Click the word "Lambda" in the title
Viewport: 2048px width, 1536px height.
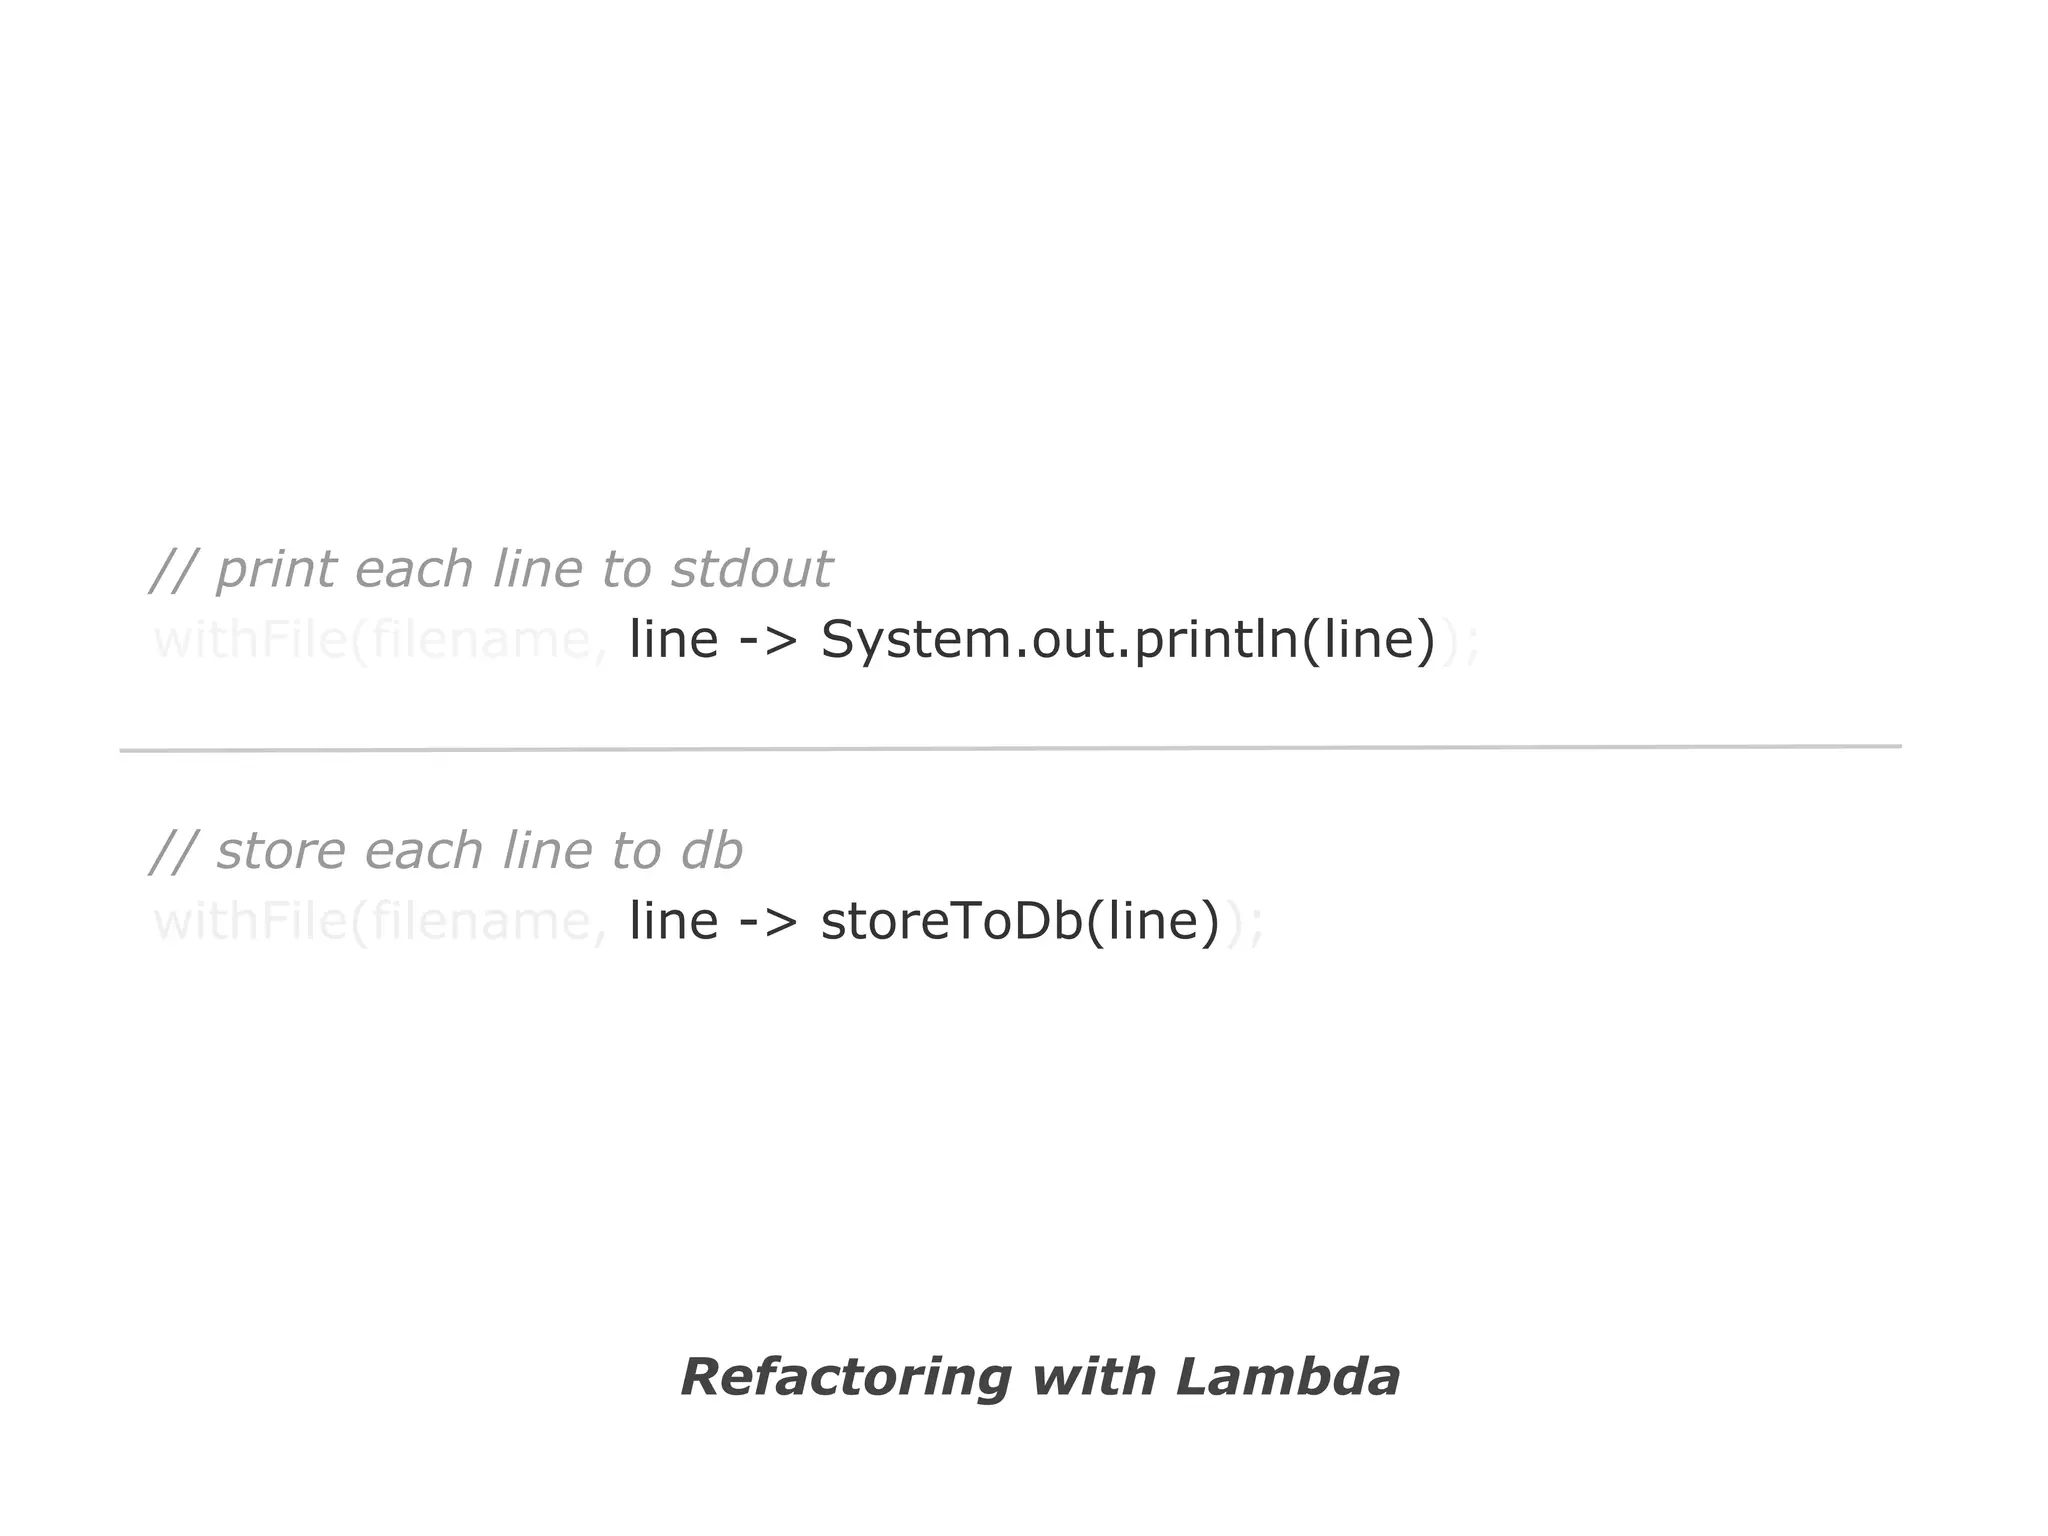(x=1287, y=1377)
